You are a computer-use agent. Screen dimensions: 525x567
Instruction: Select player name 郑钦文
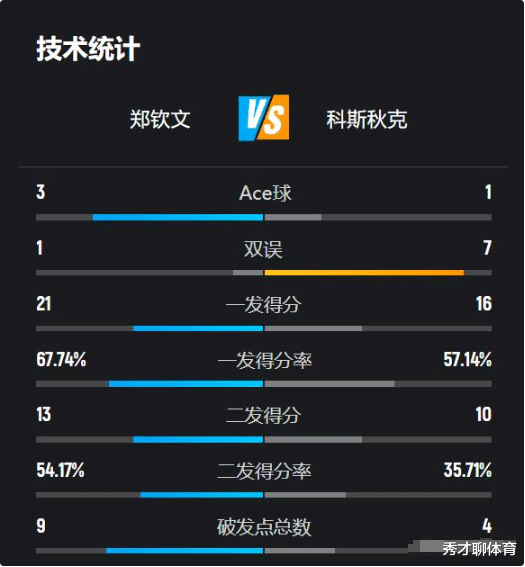160,119
